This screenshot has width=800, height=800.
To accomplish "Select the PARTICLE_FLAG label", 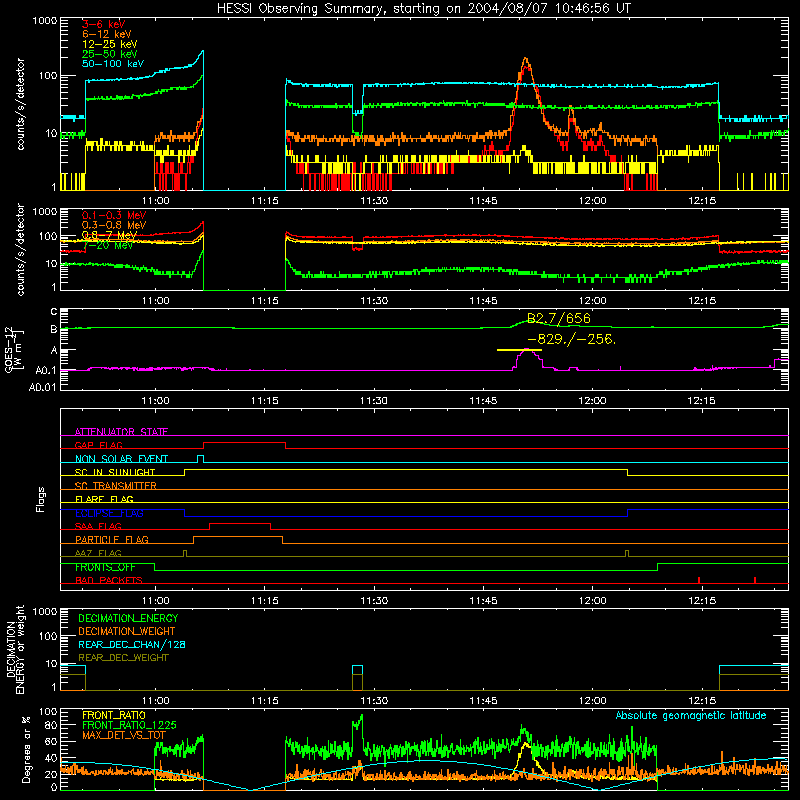I will click(x=112, y=539).
